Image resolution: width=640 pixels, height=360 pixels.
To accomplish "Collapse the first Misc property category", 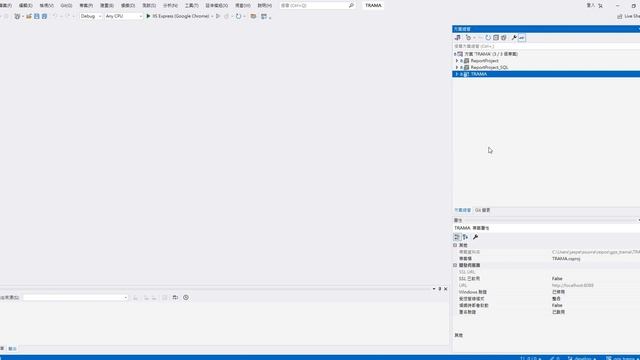I will [455, 245].
